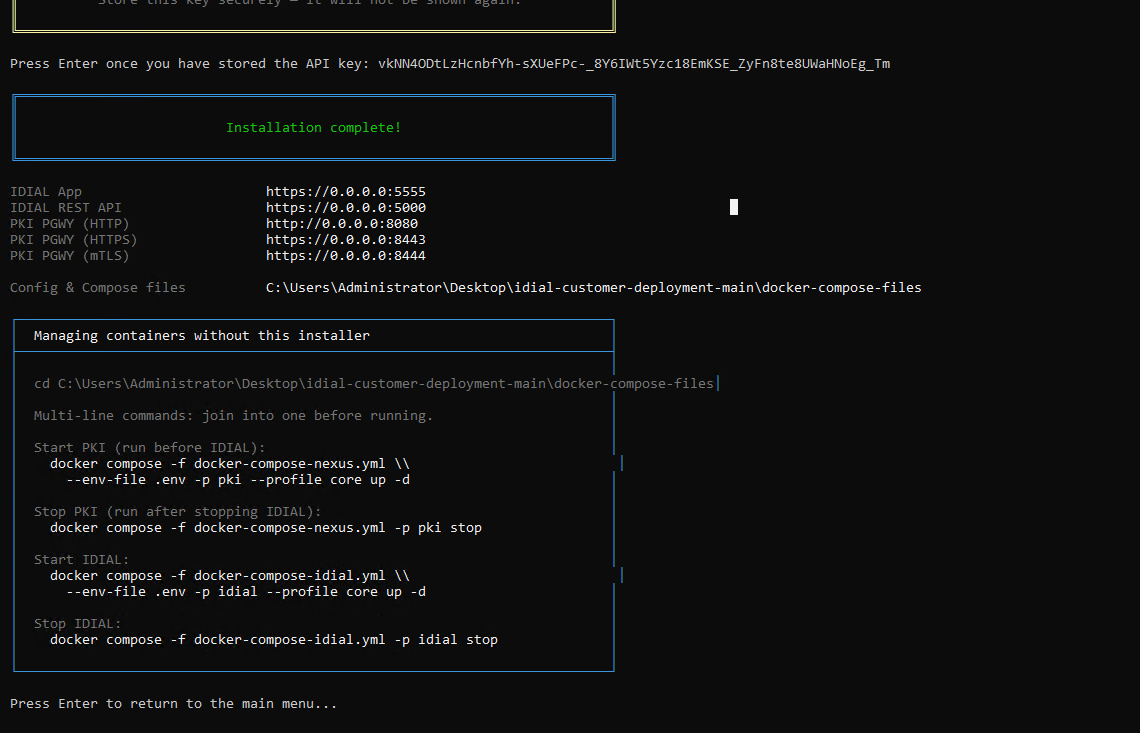Click the 'Start IDIAL:' line
Image resolution: width=1140 pixels, height=733 pixels.
coord(81,559)
